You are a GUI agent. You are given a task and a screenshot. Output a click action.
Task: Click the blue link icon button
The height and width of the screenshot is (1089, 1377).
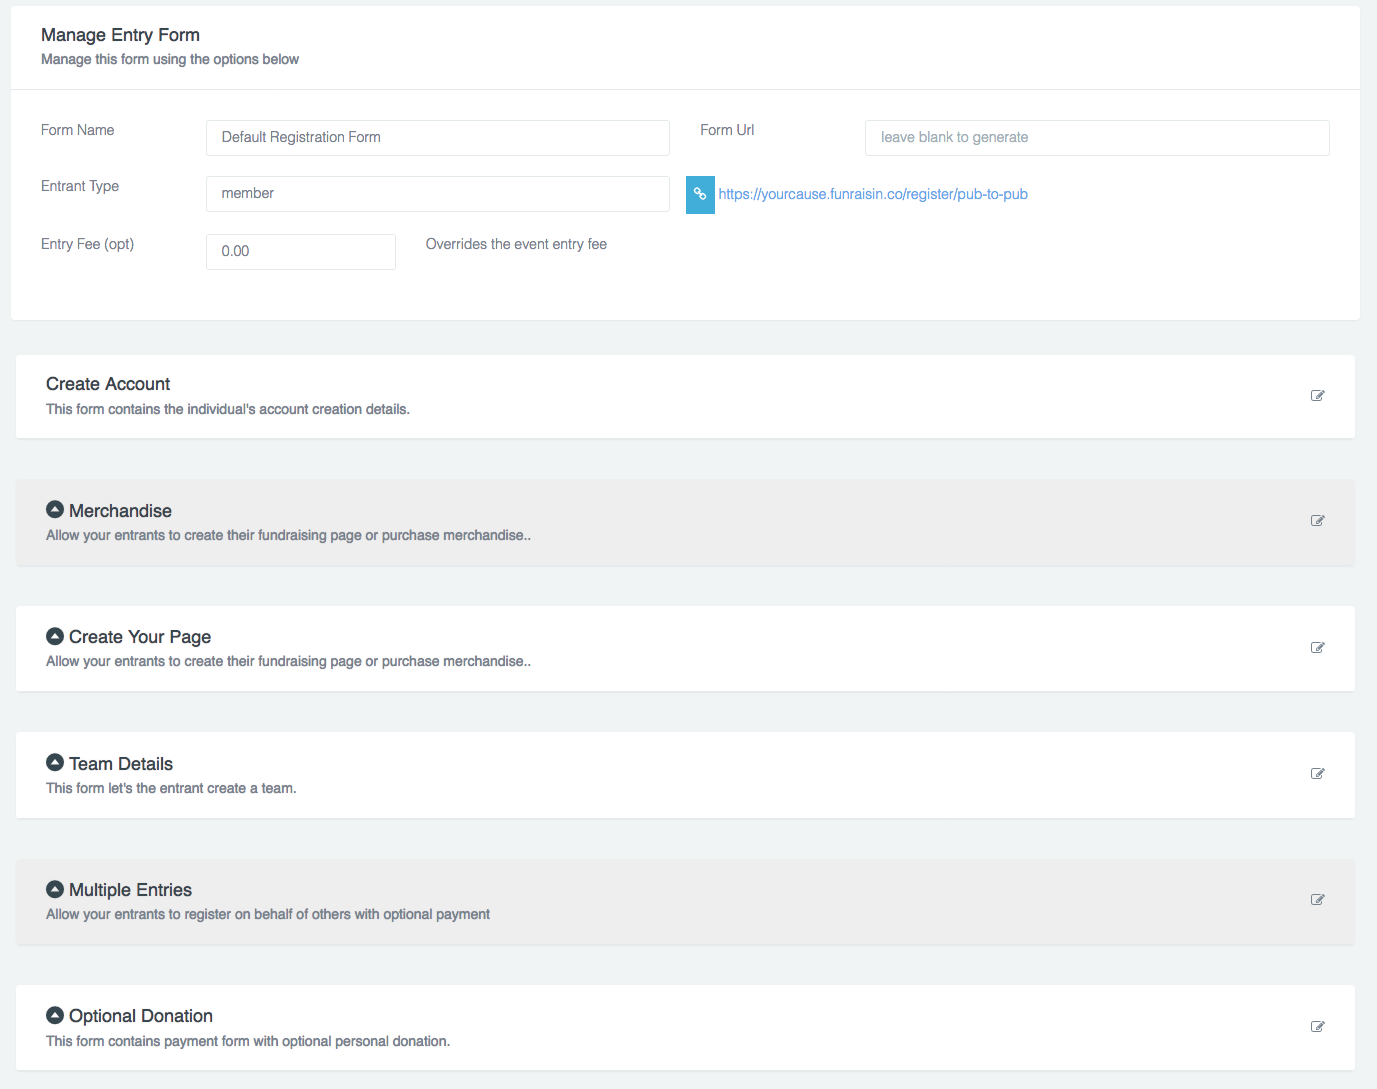tap(700, 195)
